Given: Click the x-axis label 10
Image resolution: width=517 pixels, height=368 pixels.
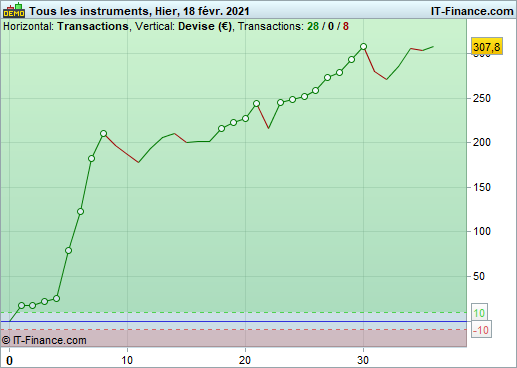Looking at the screenshot, I should [127, 360].
